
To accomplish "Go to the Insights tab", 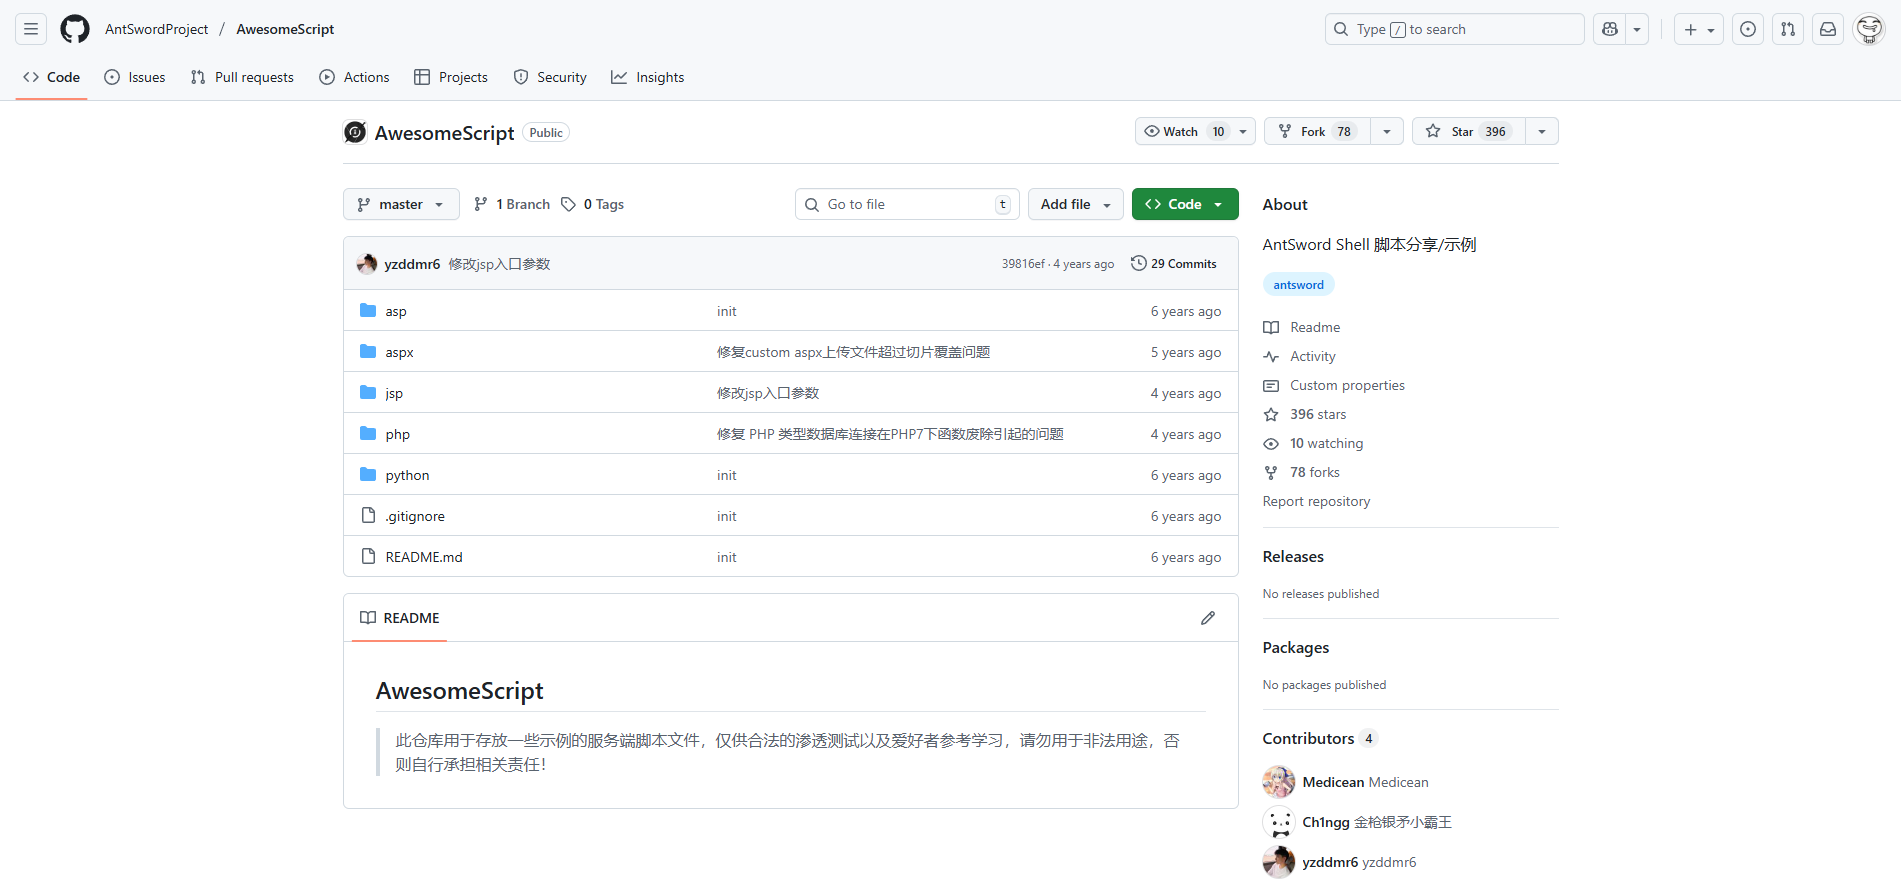I will tap(648, 77).
